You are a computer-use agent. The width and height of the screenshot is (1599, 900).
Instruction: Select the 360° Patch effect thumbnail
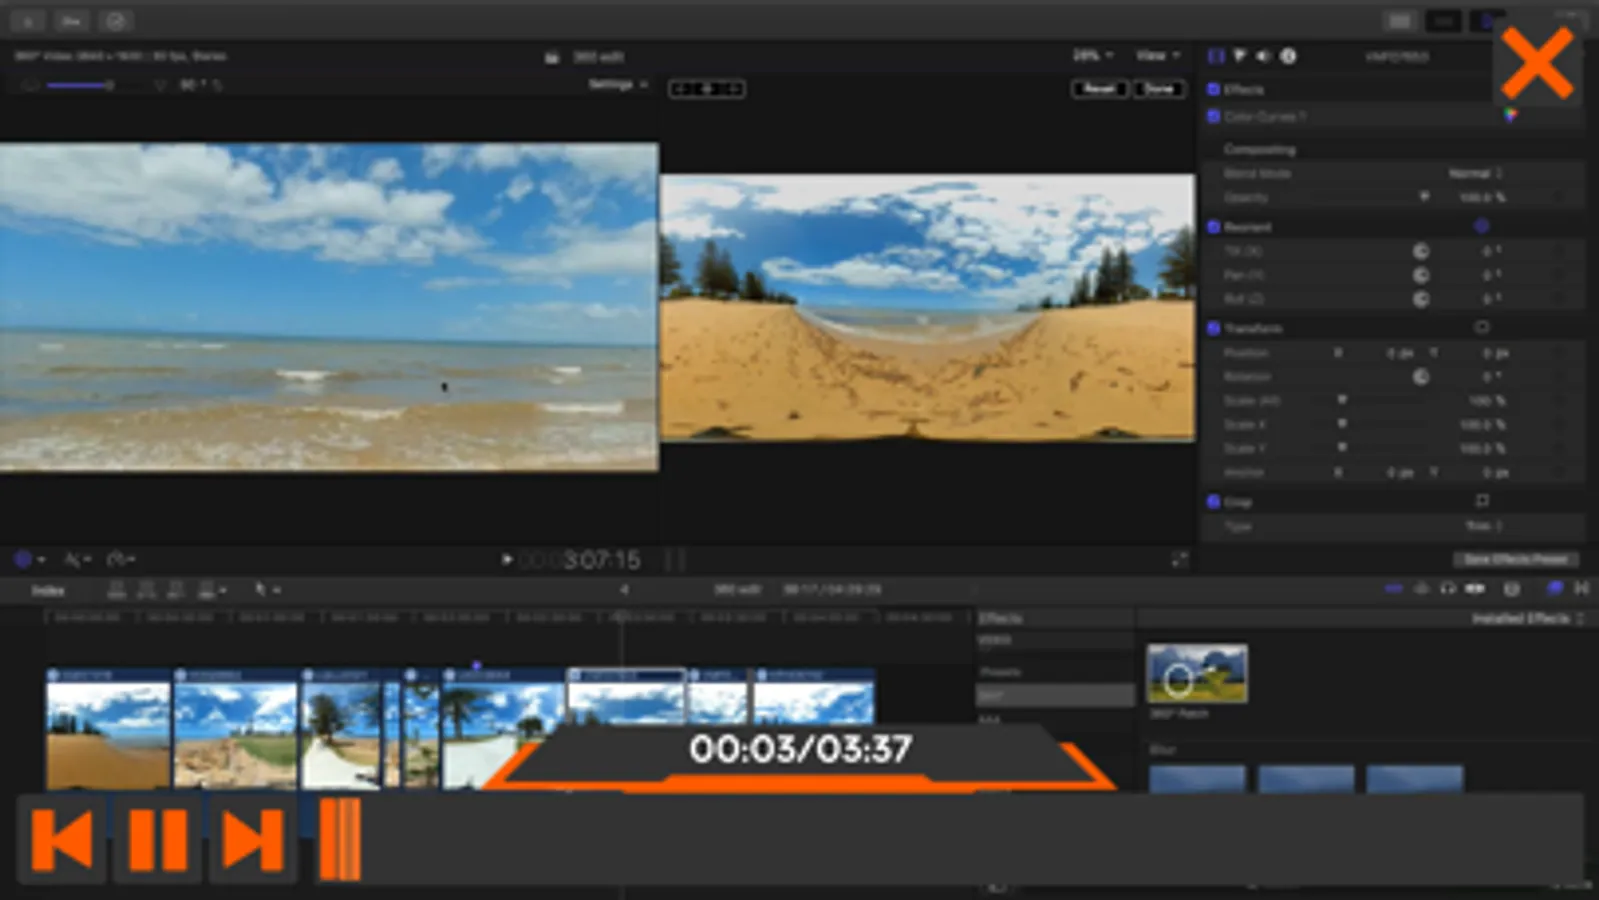(1197, 673)
